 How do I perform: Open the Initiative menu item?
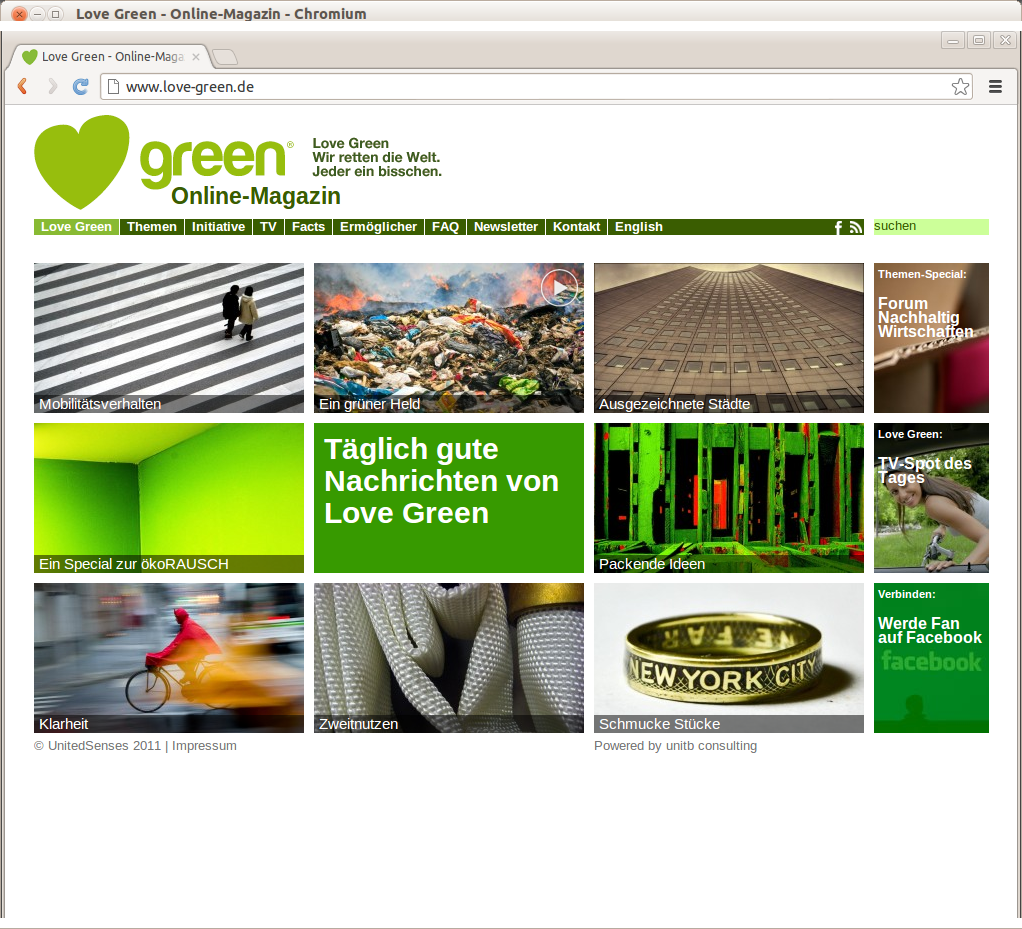pyautogui.click(x=218, y=227)
